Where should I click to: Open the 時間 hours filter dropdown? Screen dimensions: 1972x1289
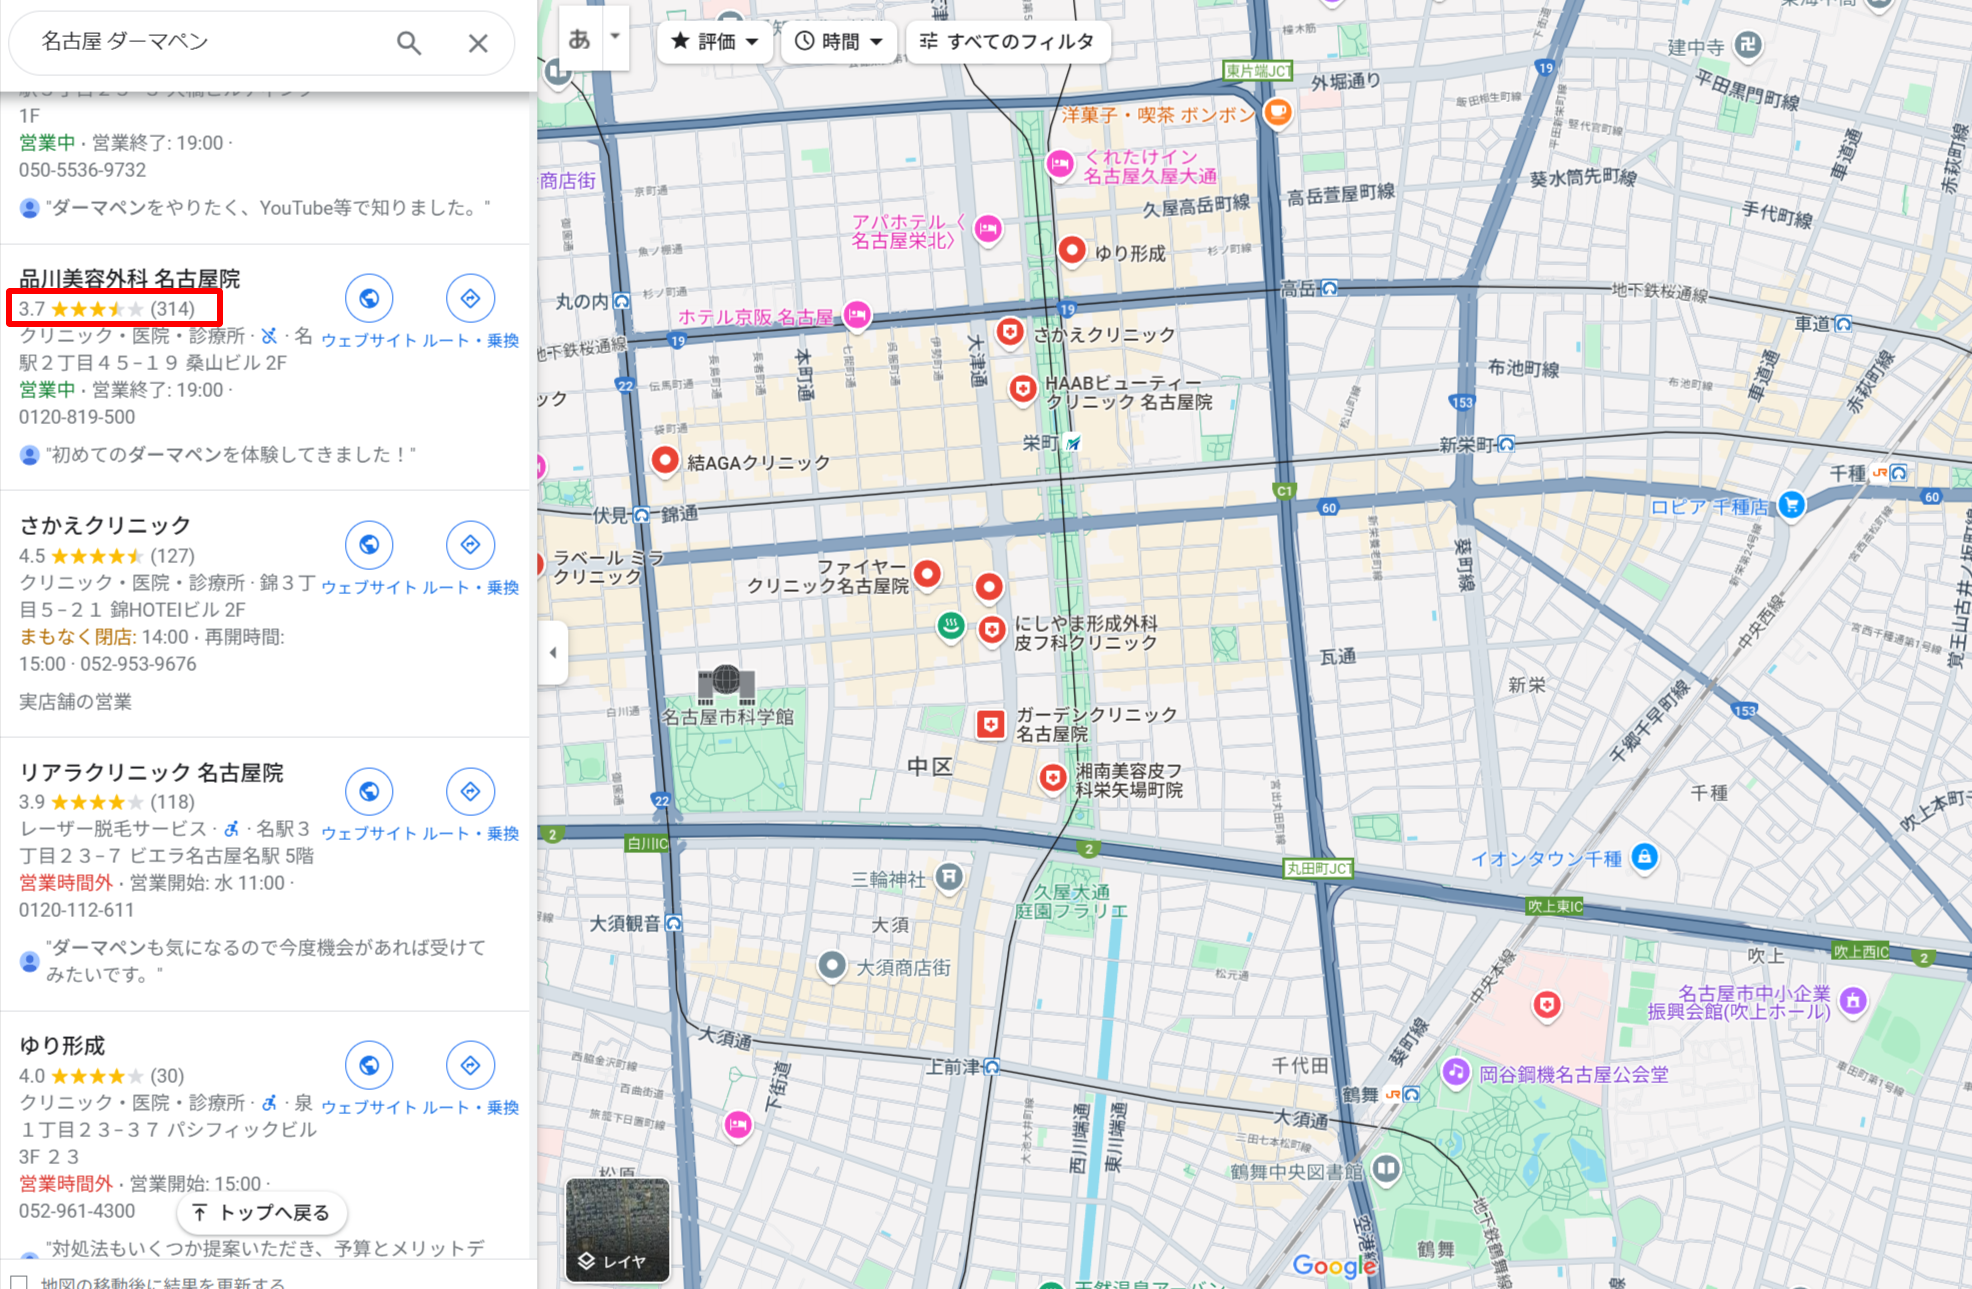click(x=839, y=41)
